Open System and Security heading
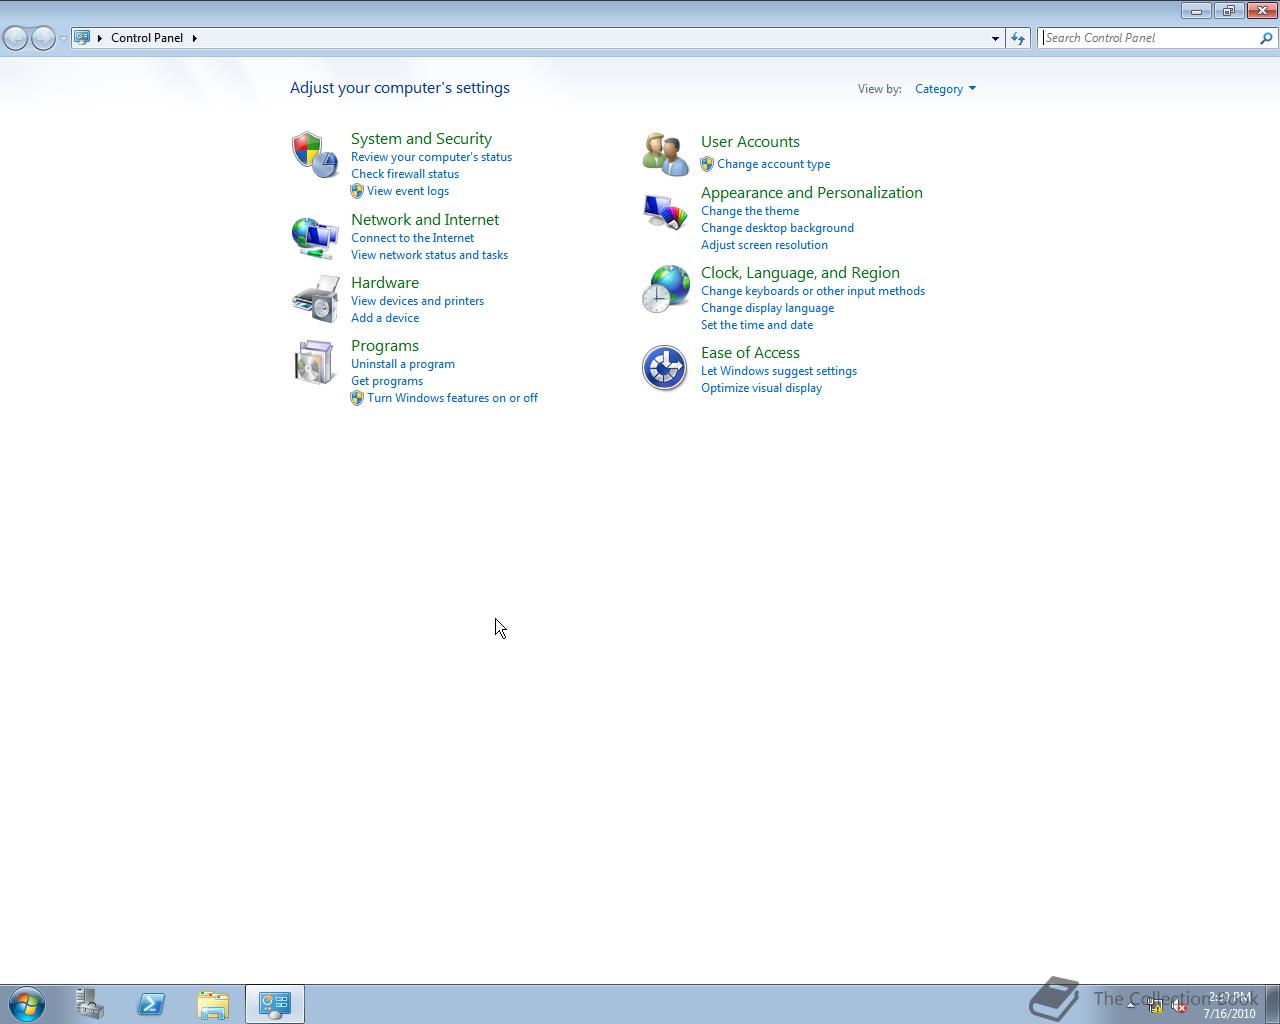 [x=421, y=139]
